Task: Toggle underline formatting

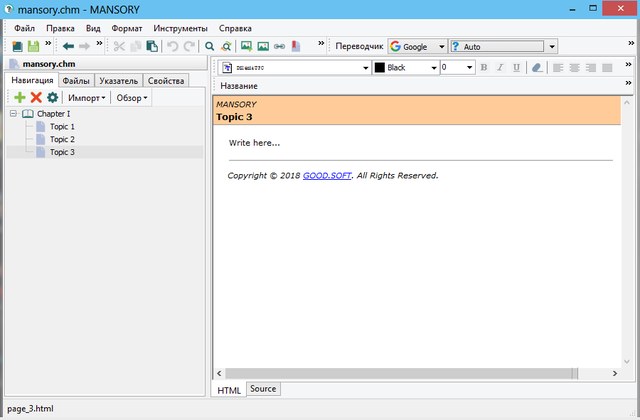Action: 516,68
